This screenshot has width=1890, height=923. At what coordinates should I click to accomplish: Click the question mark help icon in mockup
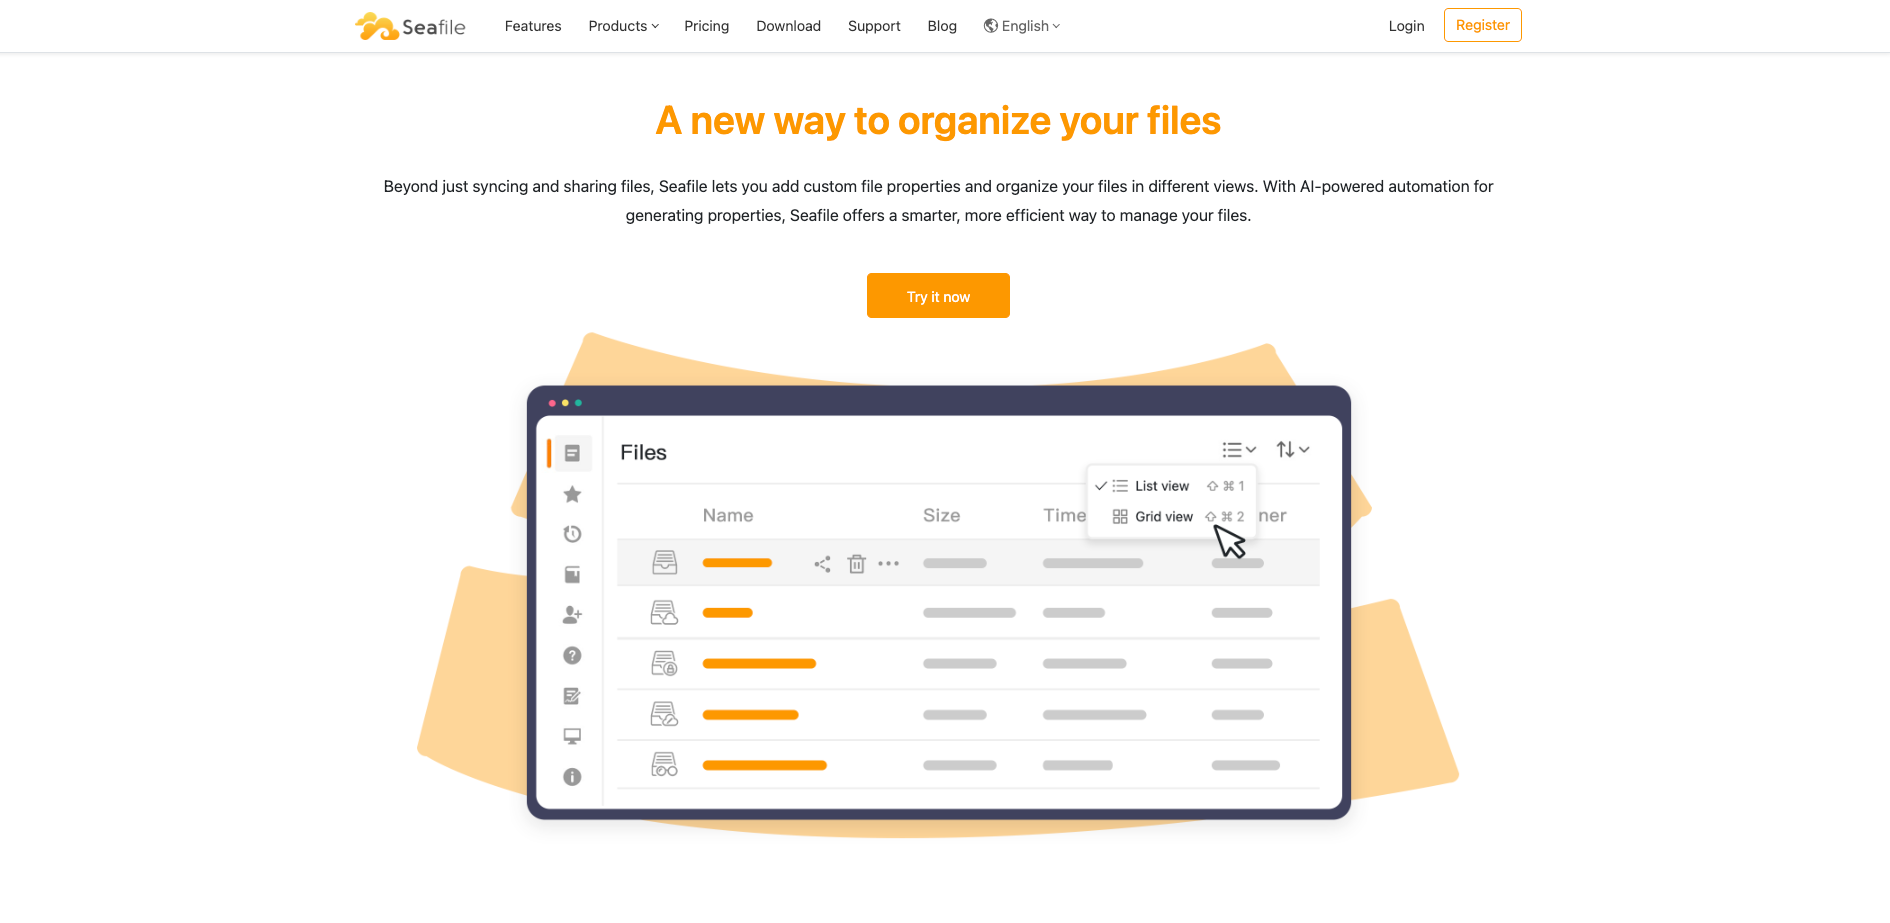[x=572, y=656]
